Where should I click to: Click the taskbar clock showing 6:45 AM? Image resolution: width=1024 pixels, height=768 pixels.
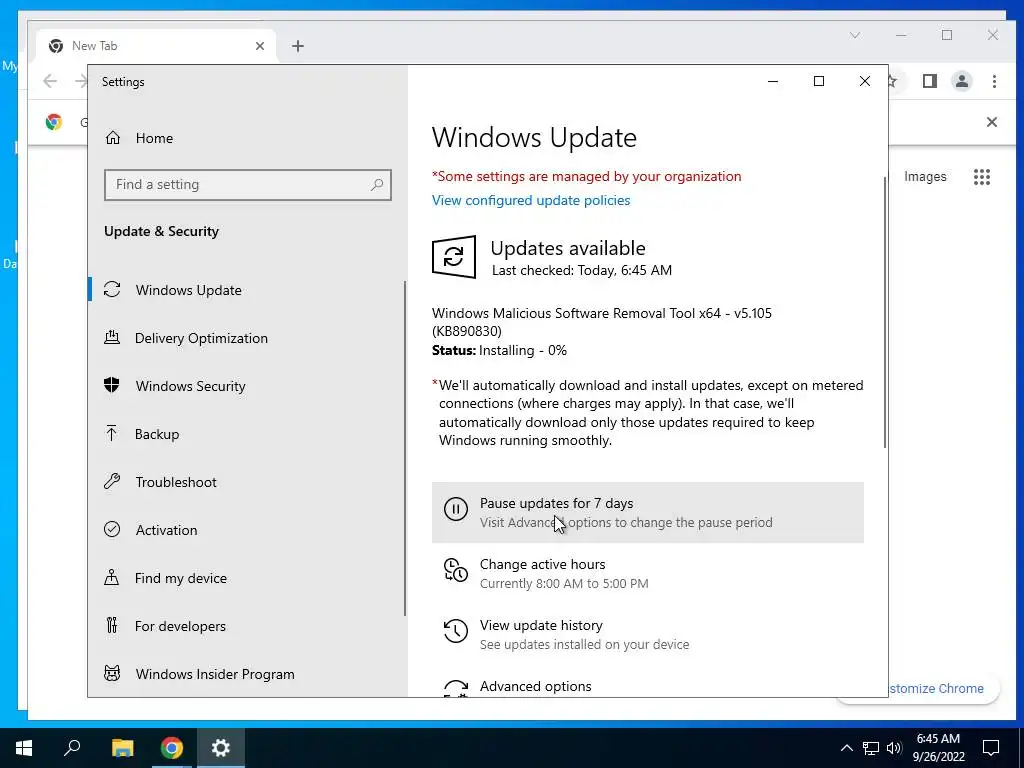(x=938, y=748)
